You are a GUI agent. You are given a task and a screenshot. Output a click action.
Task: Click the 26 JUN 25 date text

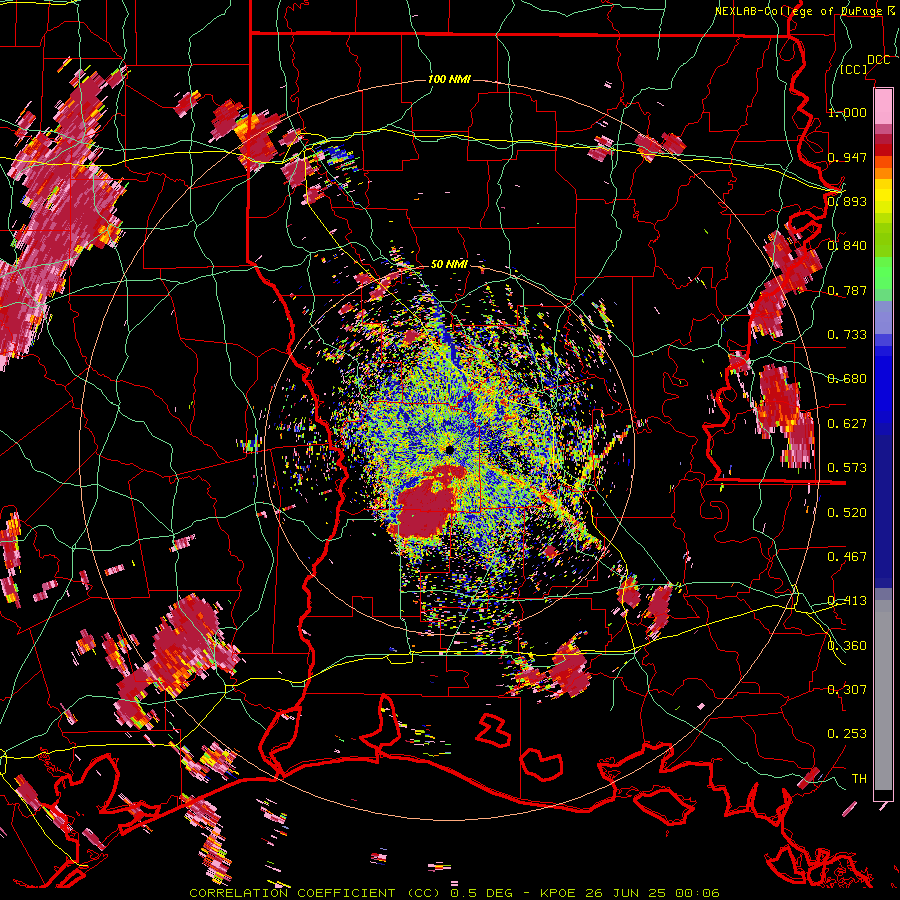point(626,893)
